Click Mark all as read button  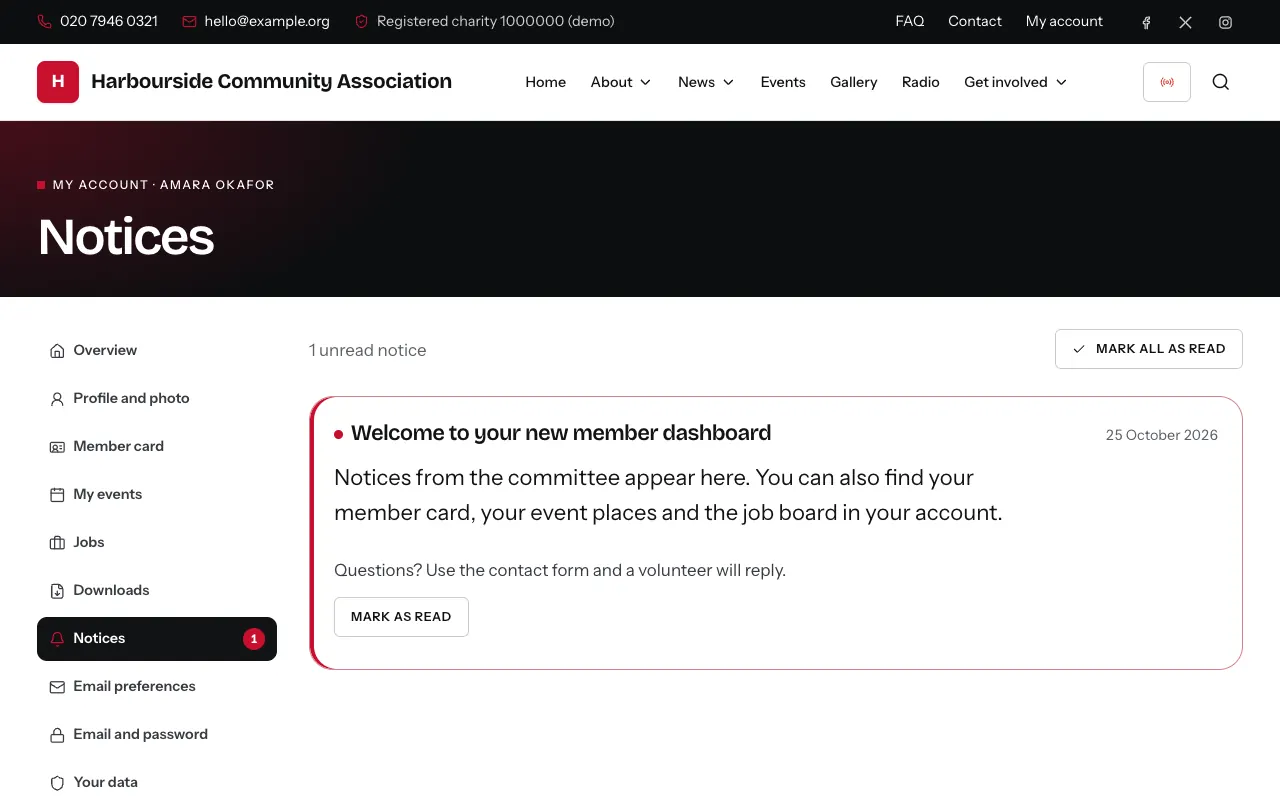tap(1149, 349)
